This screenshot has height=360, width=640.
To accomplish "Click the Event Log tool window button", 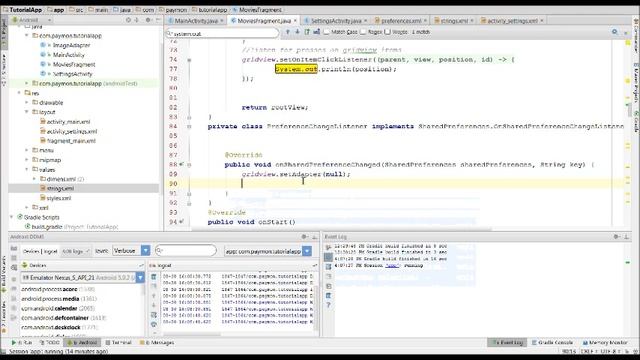I will (x=507, y=342).
